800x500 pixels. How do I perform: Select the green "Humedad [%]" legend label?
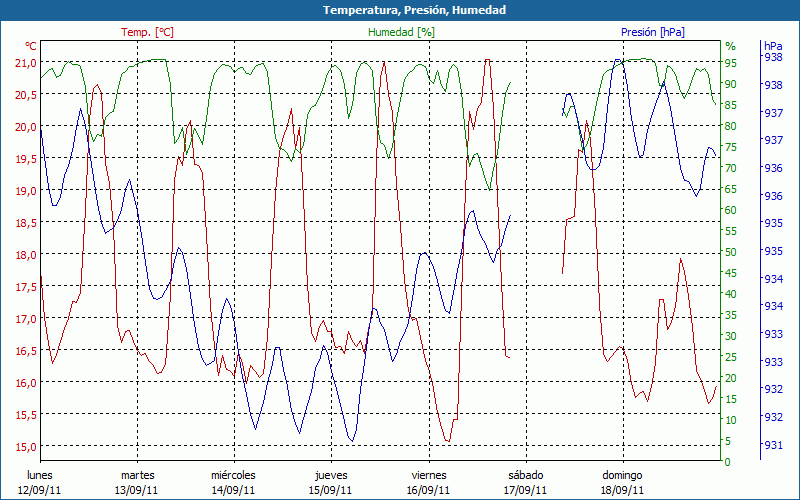pos(401,32)
